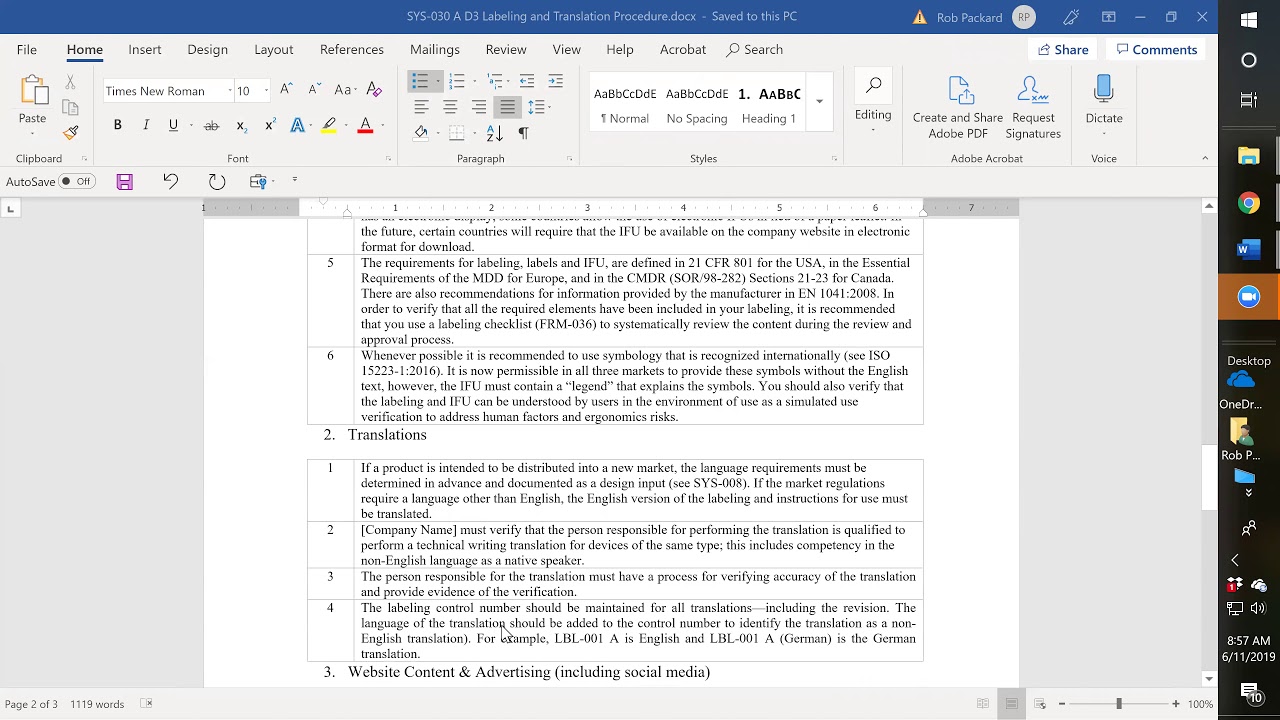1280x720 pixels.
Task: Click the Shading paint bucket icon
Action: [421, 133]
